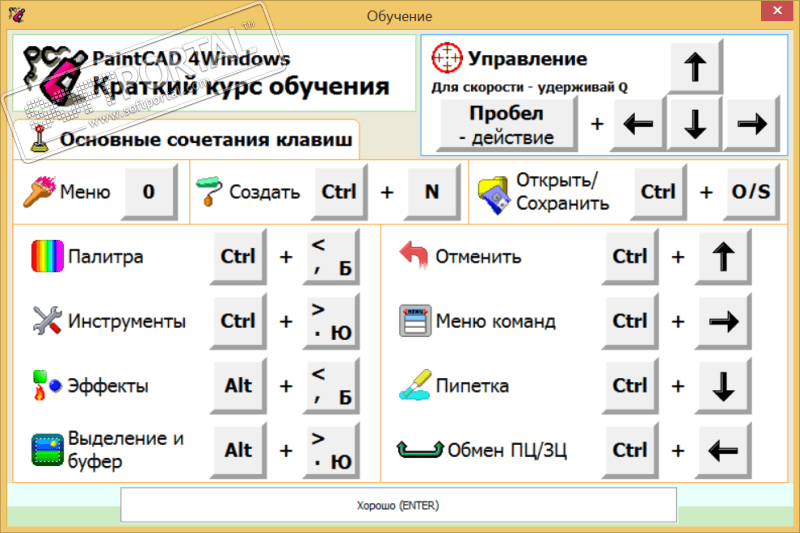Click the > Ю key in Выделение и буфер row
Image resolution: width=800 pixels, height=533 pixels.
(331, 450)
